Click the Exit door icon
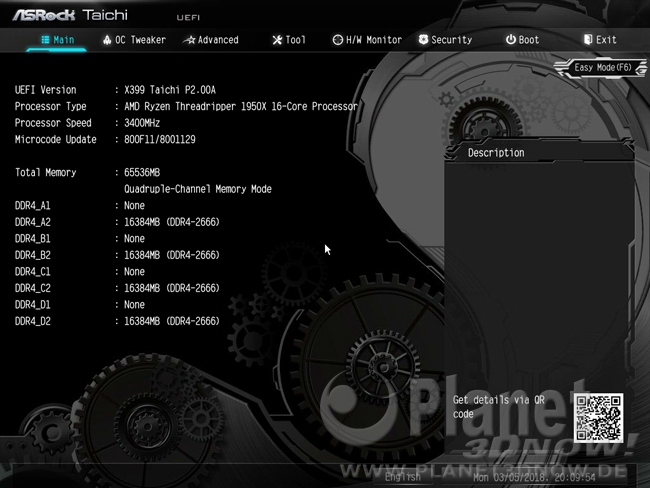 (x=588, y=39)
